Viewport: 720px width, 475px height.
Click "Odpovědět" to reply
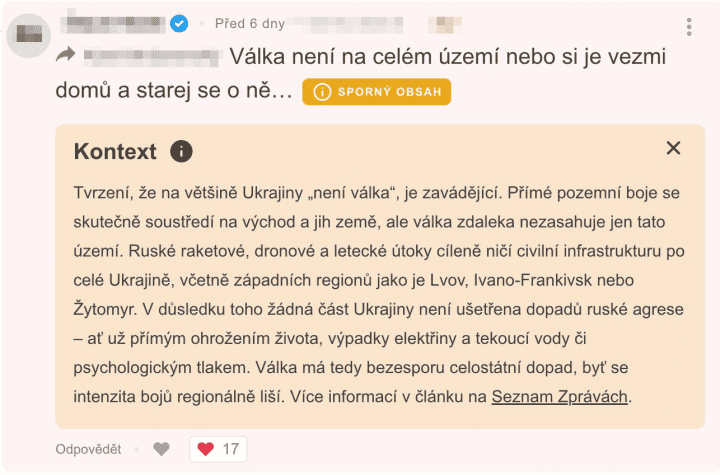[x=88, y=449]
